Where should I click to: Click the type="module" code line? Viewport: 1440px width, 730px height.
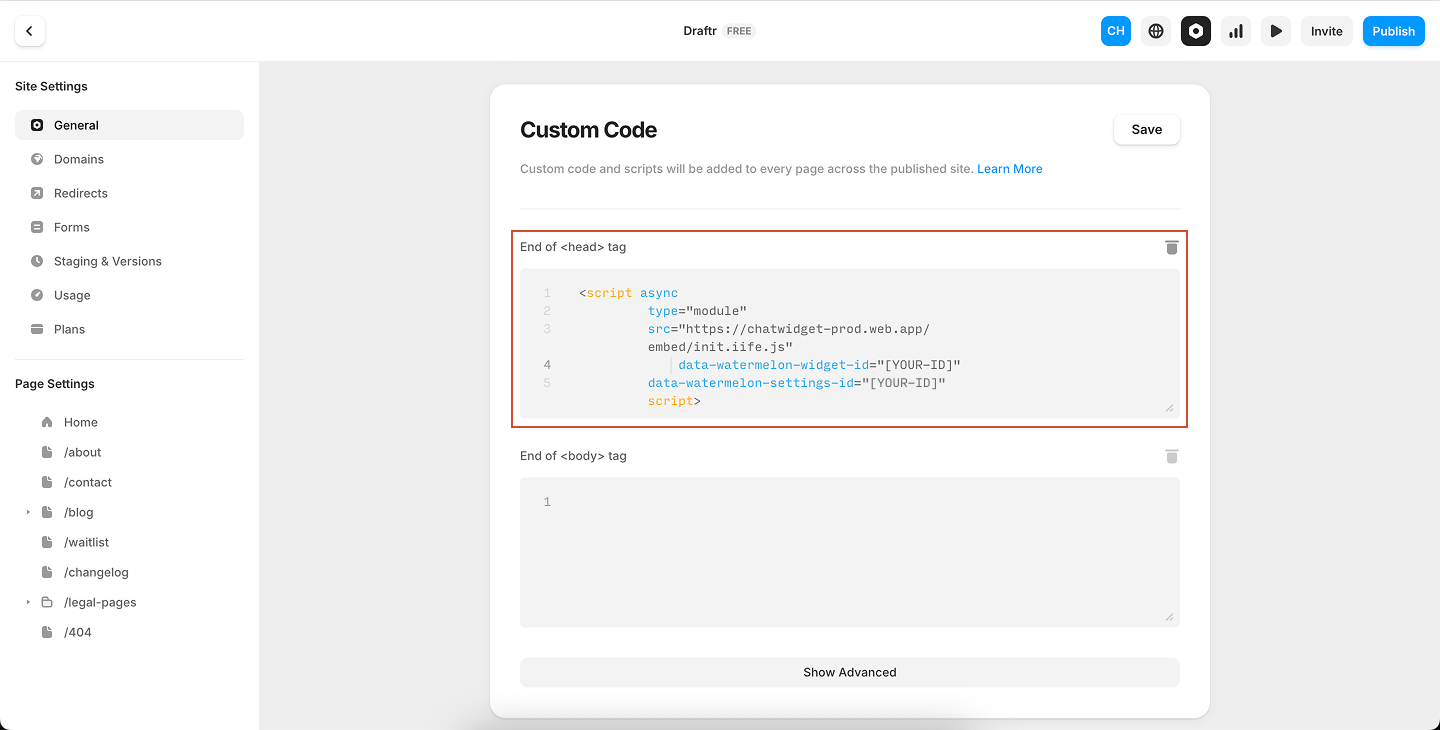697,311
